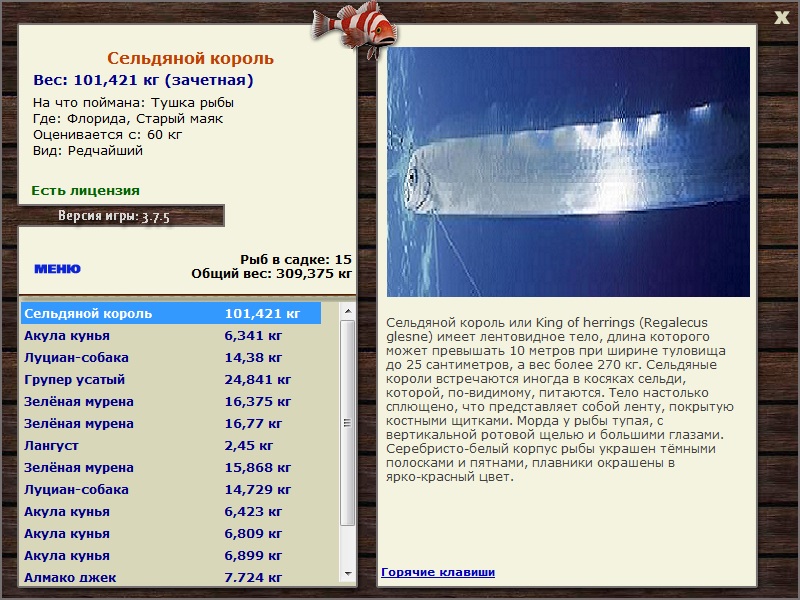Click the Есть лицензия label

(x=85, y=190)
